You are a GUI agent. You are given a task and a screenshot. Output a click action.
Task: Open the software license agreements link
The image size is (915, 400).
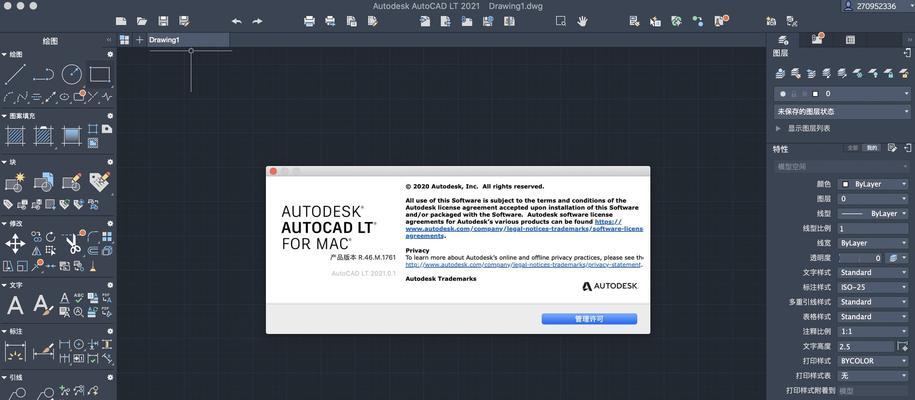pos(523,229)
